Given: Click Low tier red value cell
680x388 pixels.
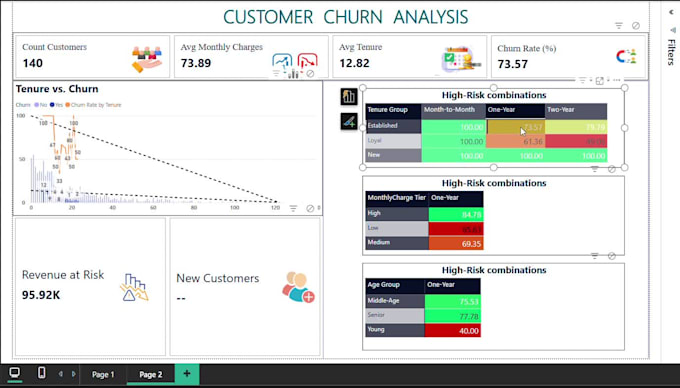Looking at the screenshot, I should pos(456,229).
